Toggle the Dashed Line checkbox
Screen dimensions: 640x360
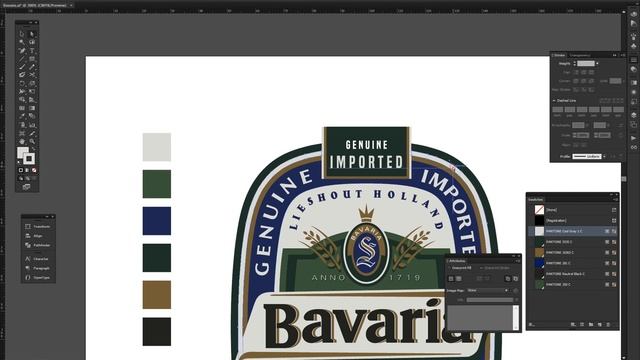pyautogui.click(x=554, y=100)
